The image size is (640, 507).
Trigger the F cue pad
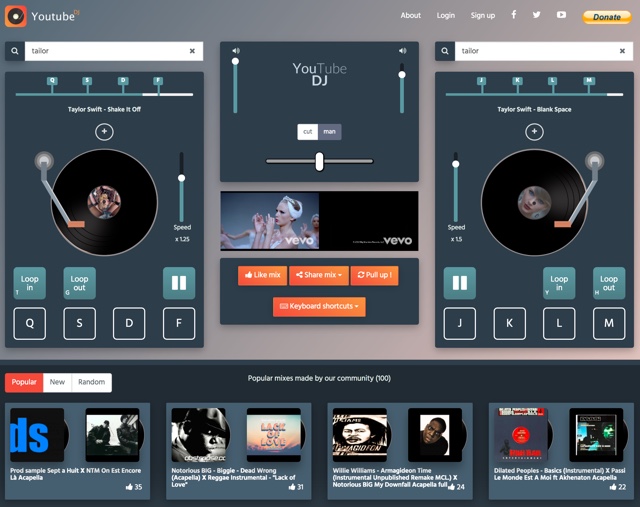pyautogui.click(x=179, y=323)
